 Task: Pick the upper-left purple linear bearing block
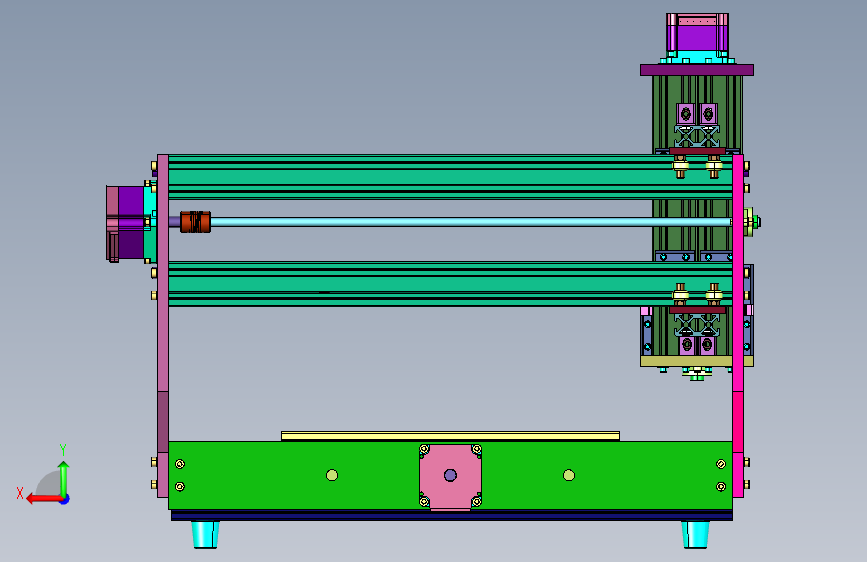(x=686, y=114)
